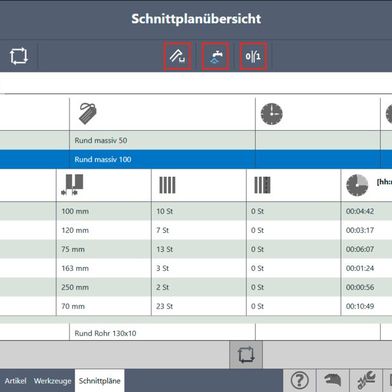The width and height of the screenshot is (392, 392).
Task: Click the cut length column icon
Action: point(72,184)
